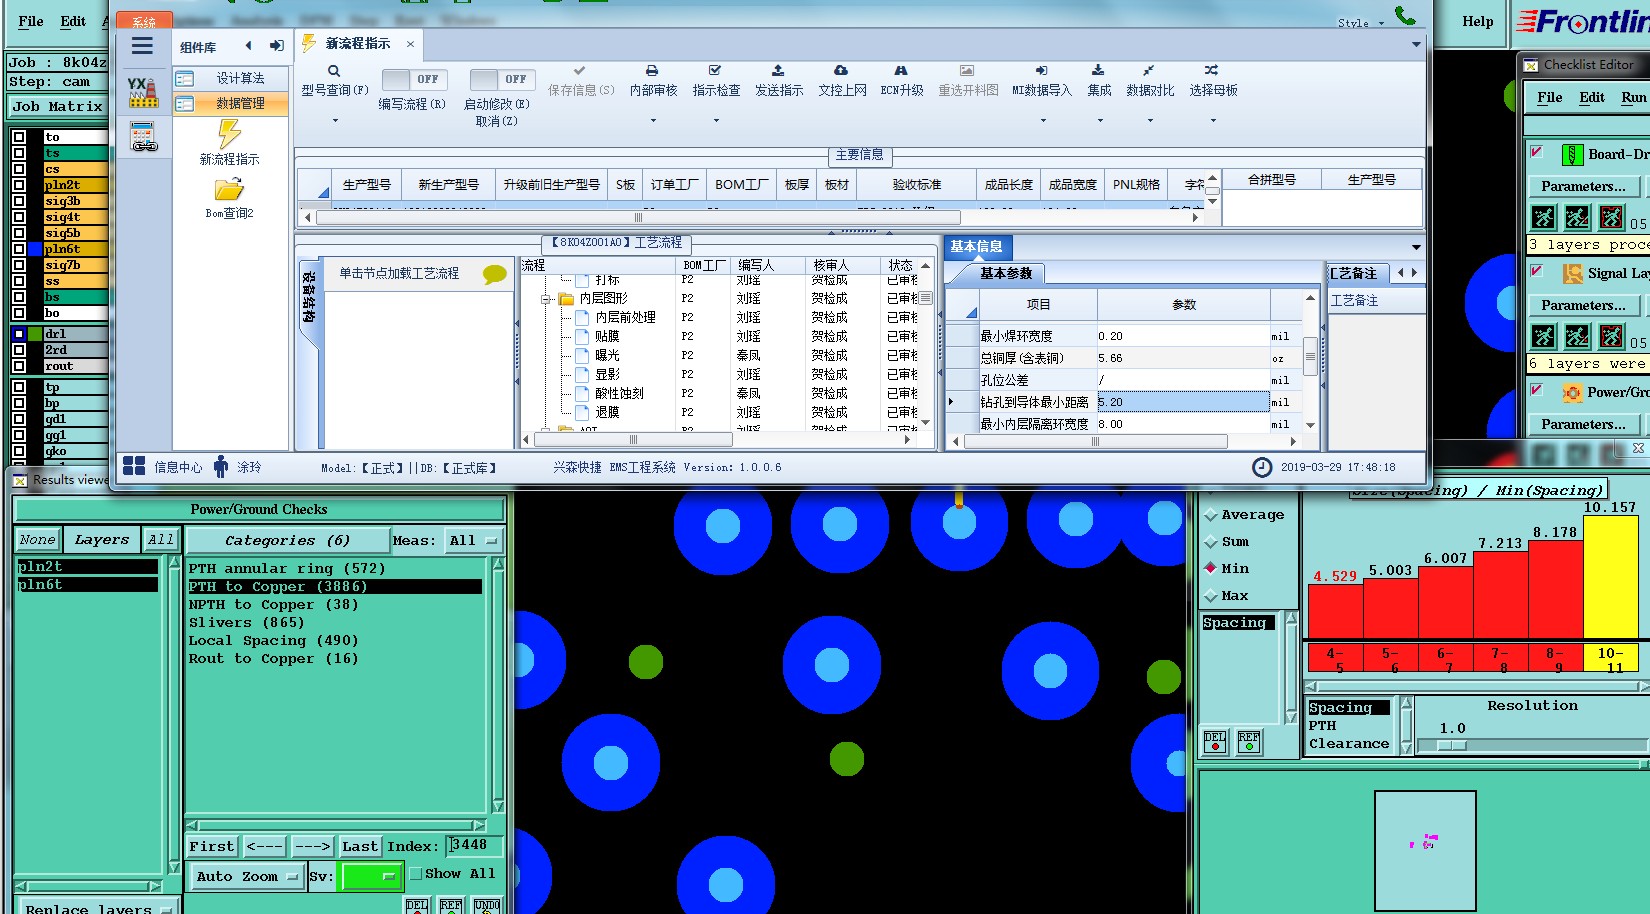Click the 信息中心 grid icon in the status bar

click(x=134, y=466)
